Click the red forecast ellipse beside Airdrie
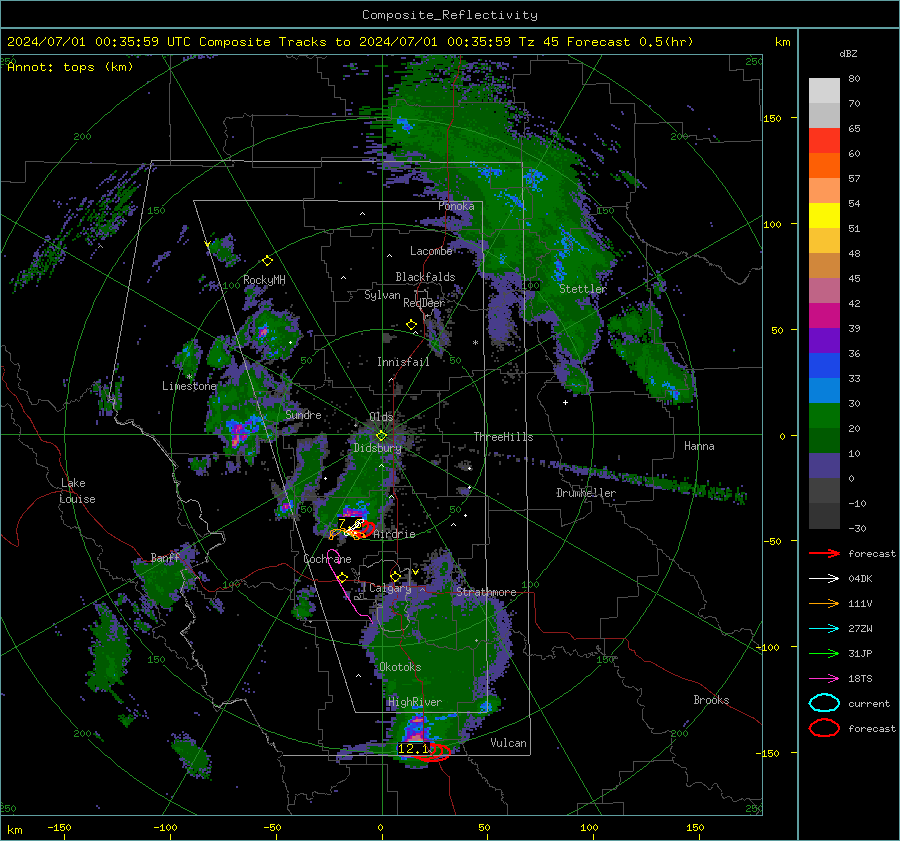This screenshot has width=900, height=841. (x=366, y=529)
